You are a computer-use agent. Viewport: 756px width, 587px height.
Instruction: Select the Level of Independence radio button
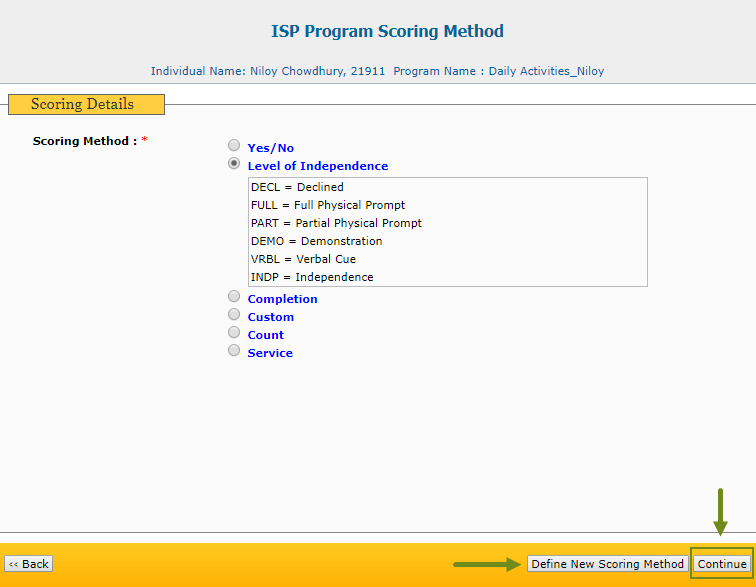coord(234,164)
